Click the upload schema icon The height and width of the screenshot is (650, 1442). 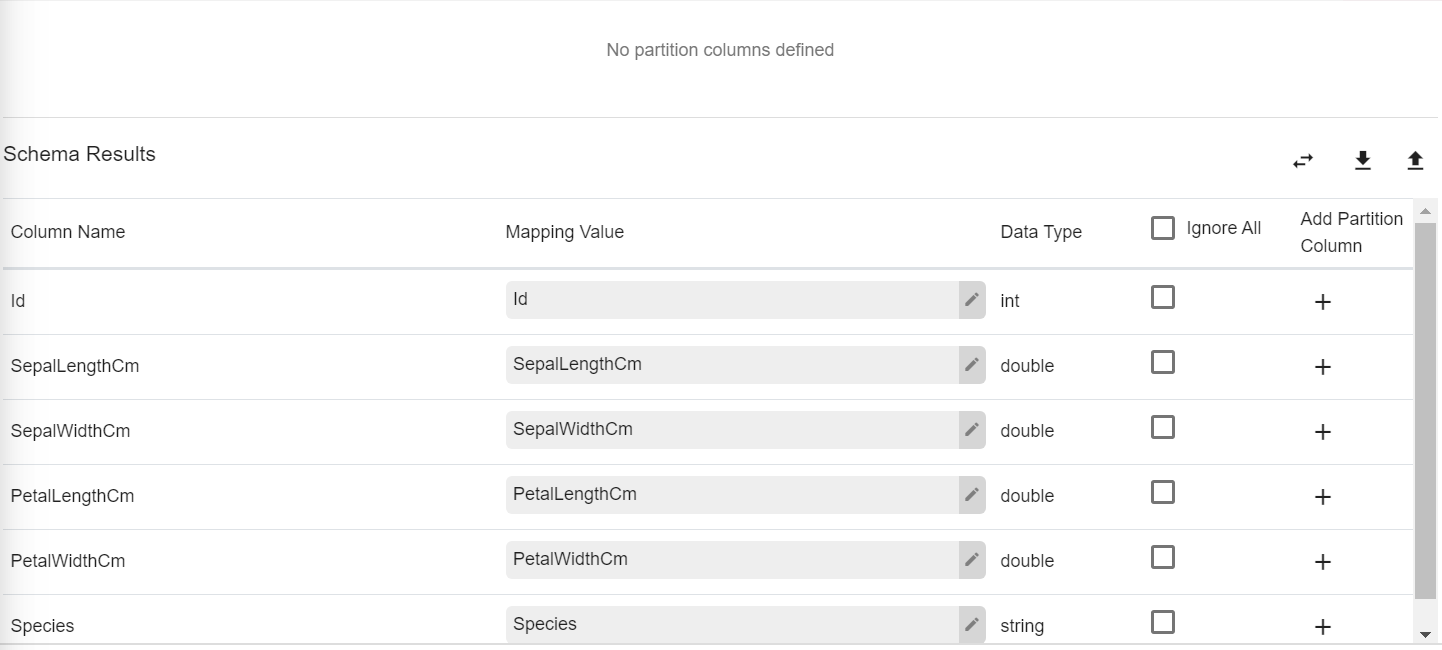(x=1415, y=161)
